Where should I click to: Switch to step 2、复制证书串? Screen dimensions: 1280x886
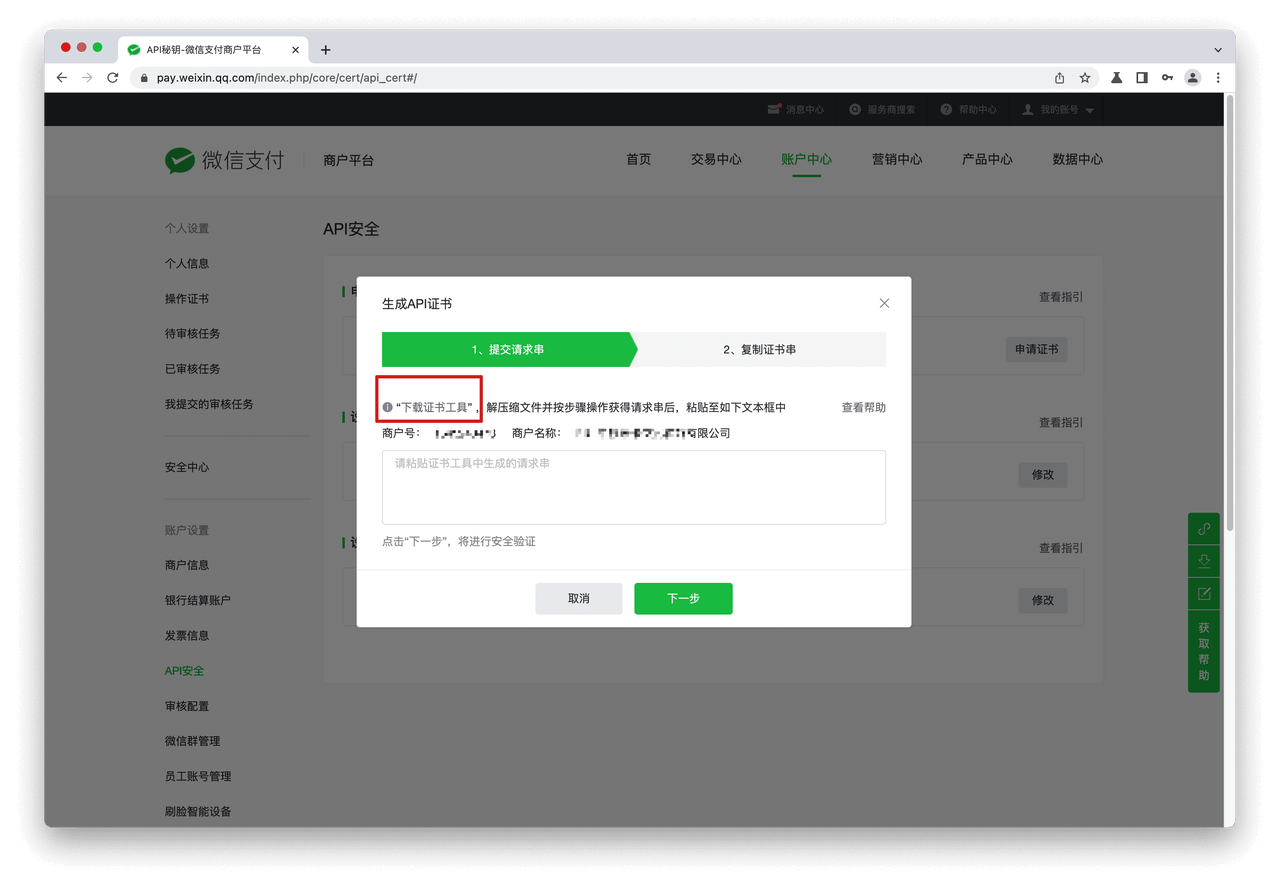point(762,349)
